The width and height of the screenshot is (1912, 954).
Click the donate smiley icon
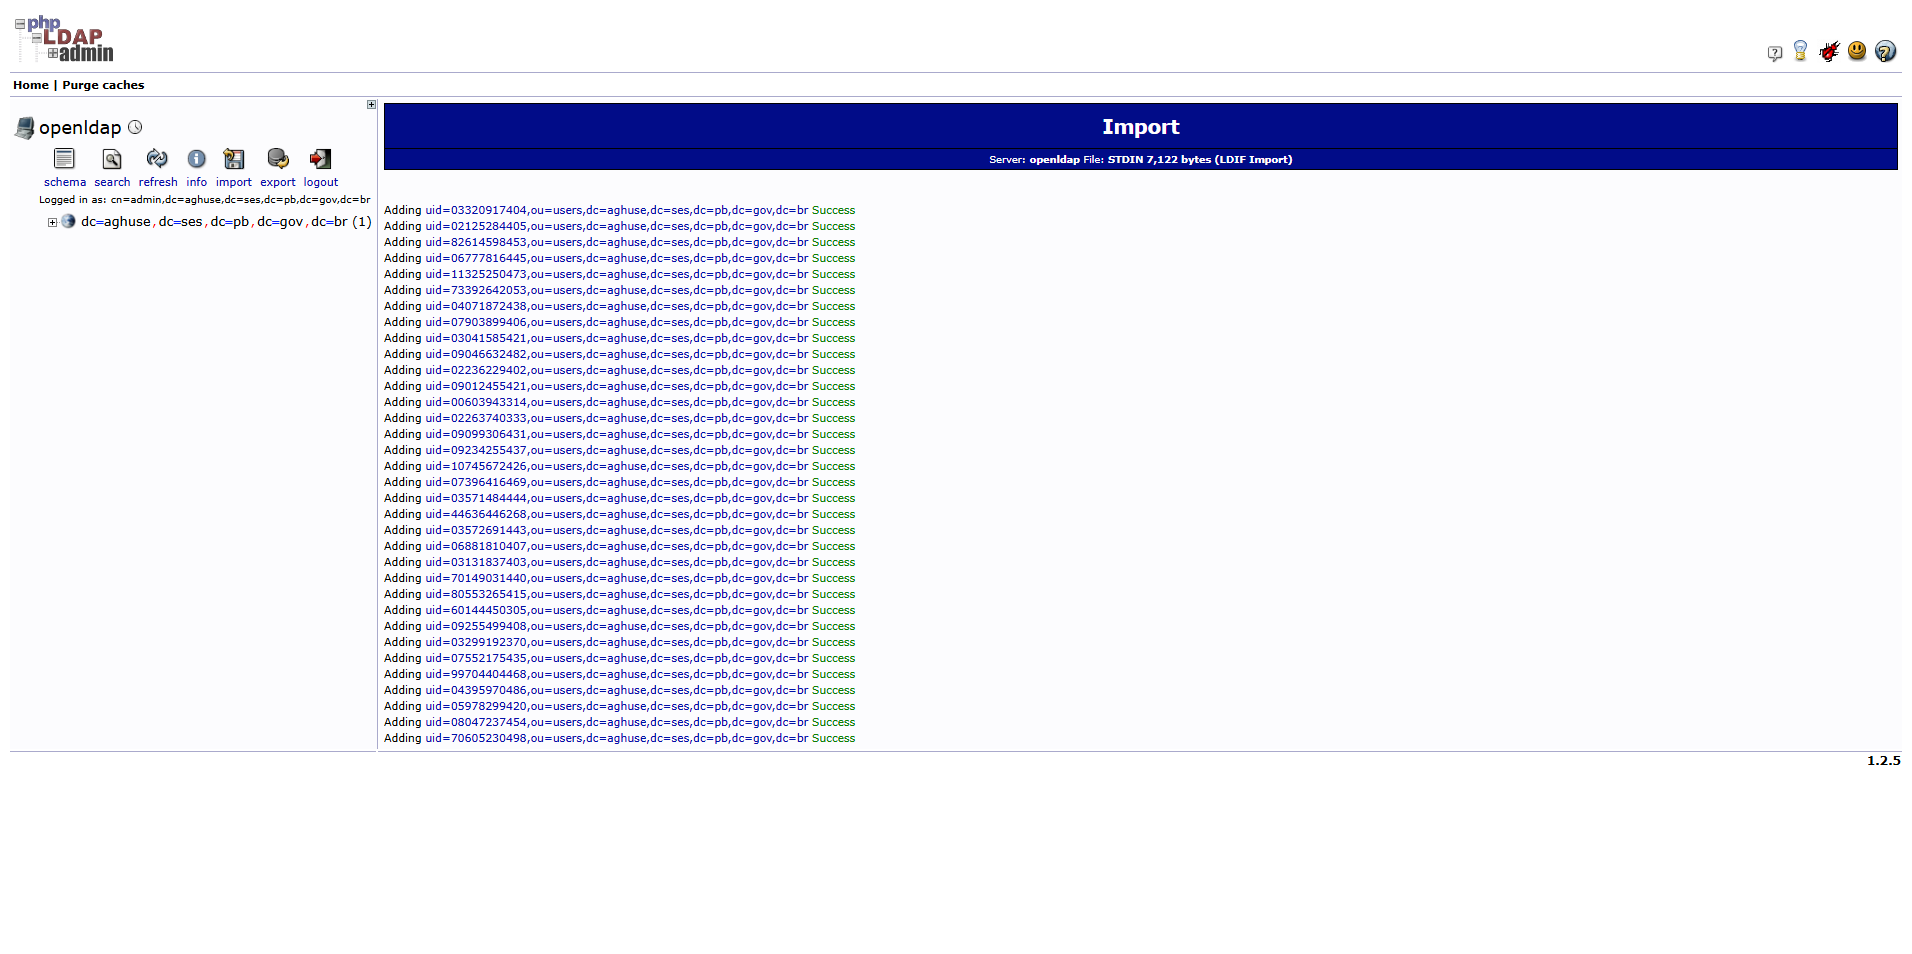tap(1857, 51)
